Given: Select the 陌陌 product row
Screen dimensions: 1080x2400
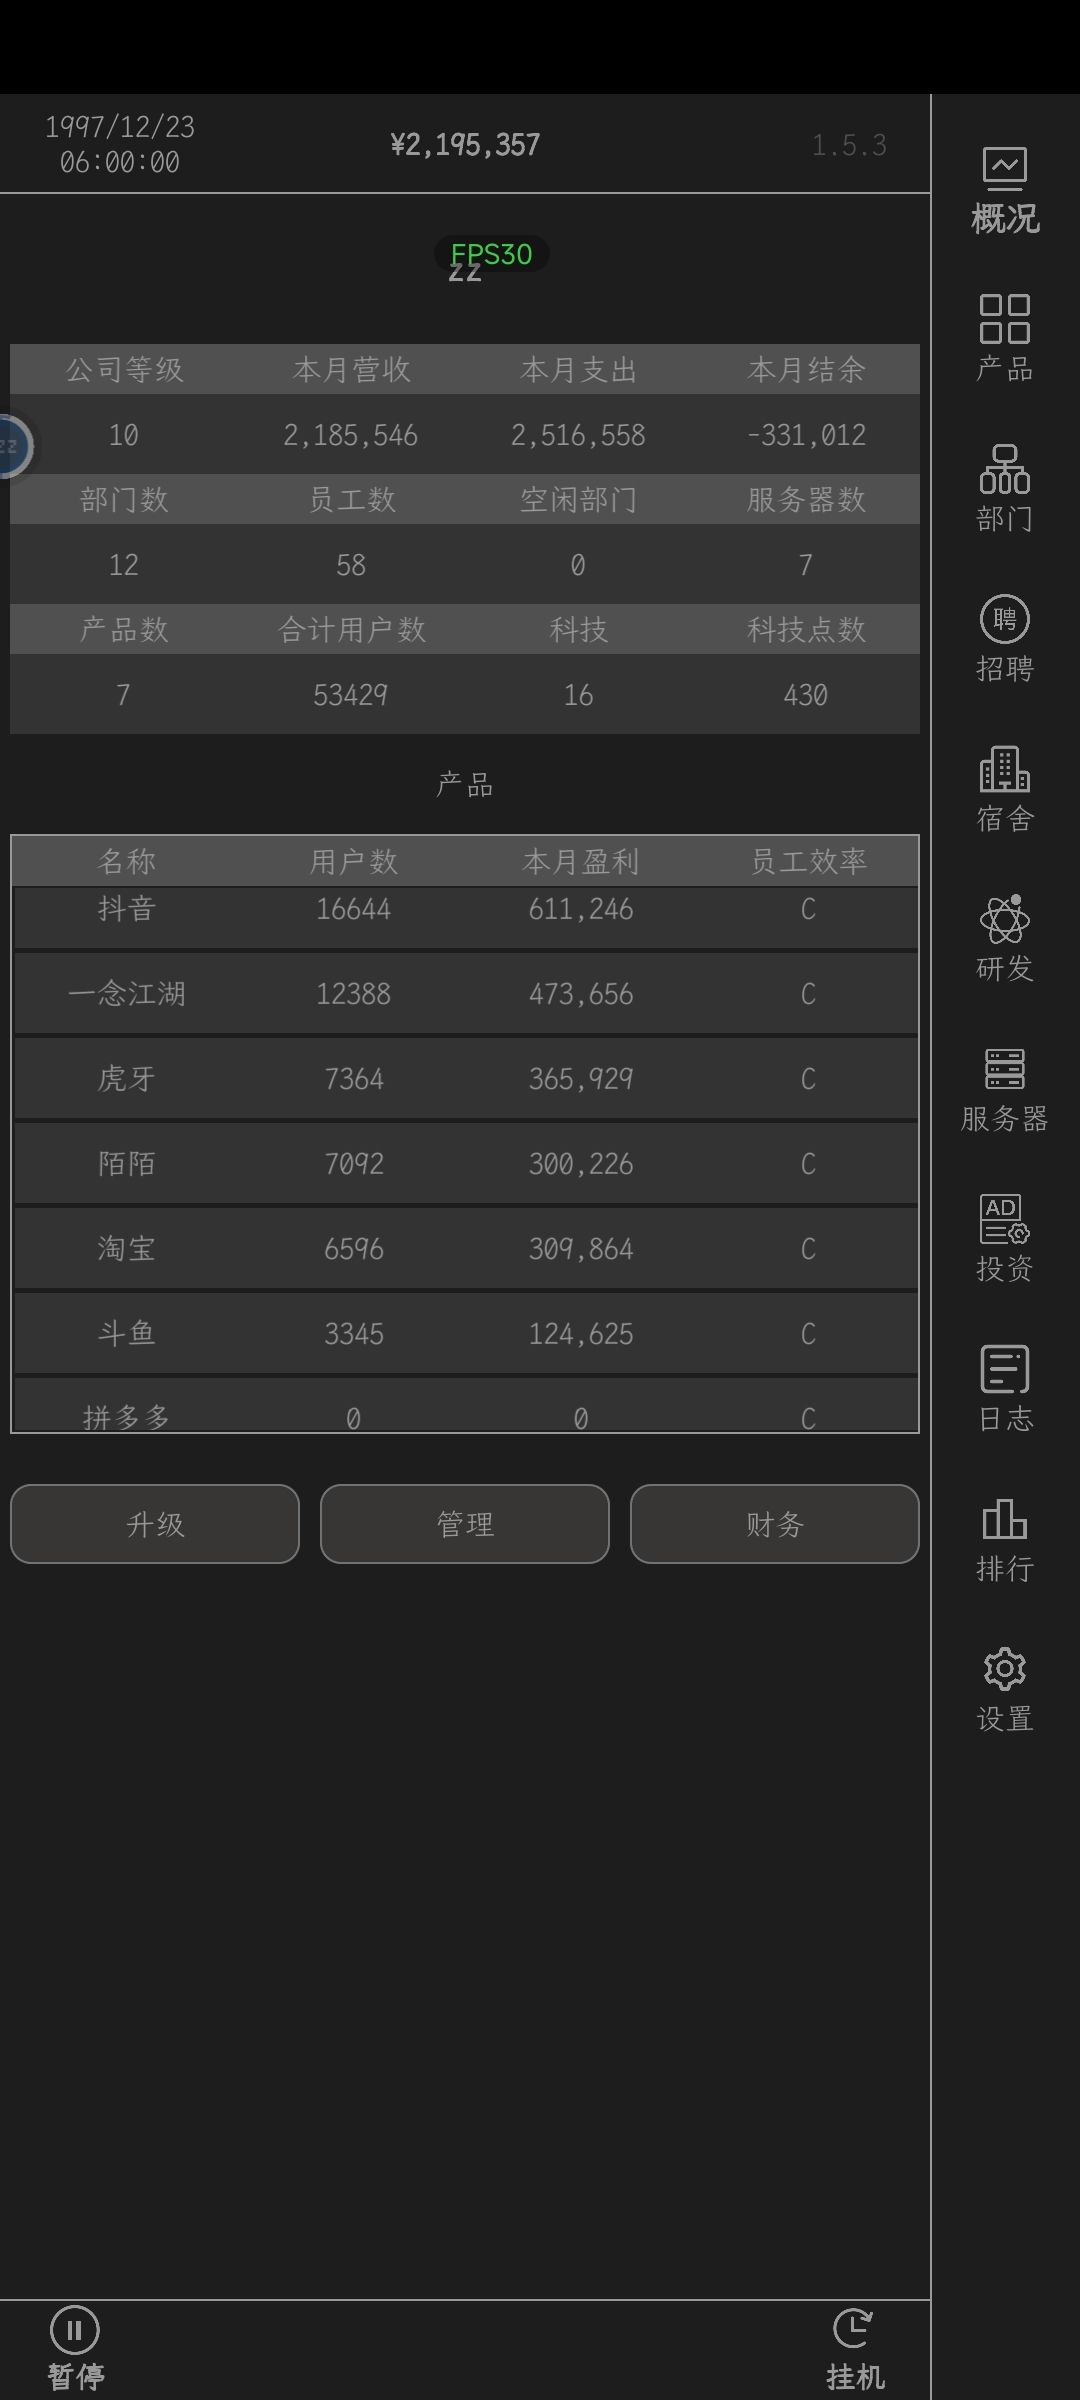Looking at the screenshot, I should point(465,1163).
